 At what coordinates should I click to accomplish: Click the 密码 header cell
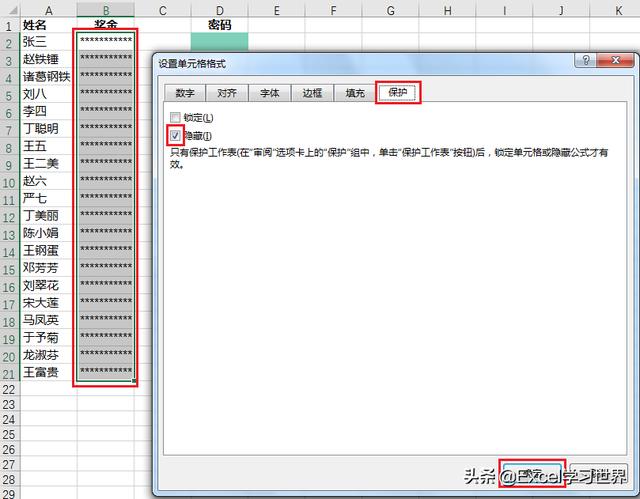pyautogui.click(x=220, y=25)
